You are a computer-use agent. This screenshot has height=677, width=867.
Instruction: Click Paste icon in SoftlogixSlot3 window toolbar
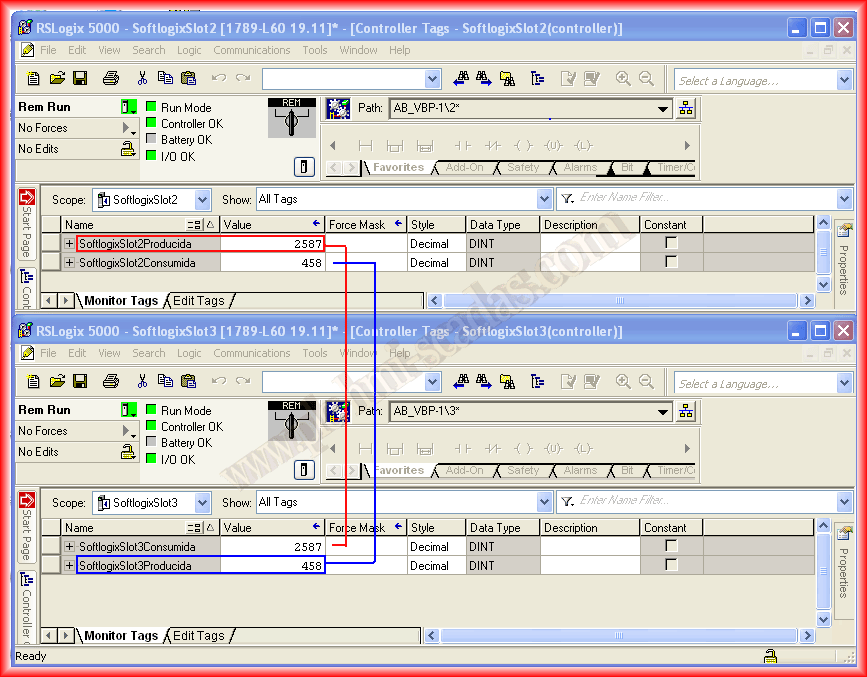point(187,381)
